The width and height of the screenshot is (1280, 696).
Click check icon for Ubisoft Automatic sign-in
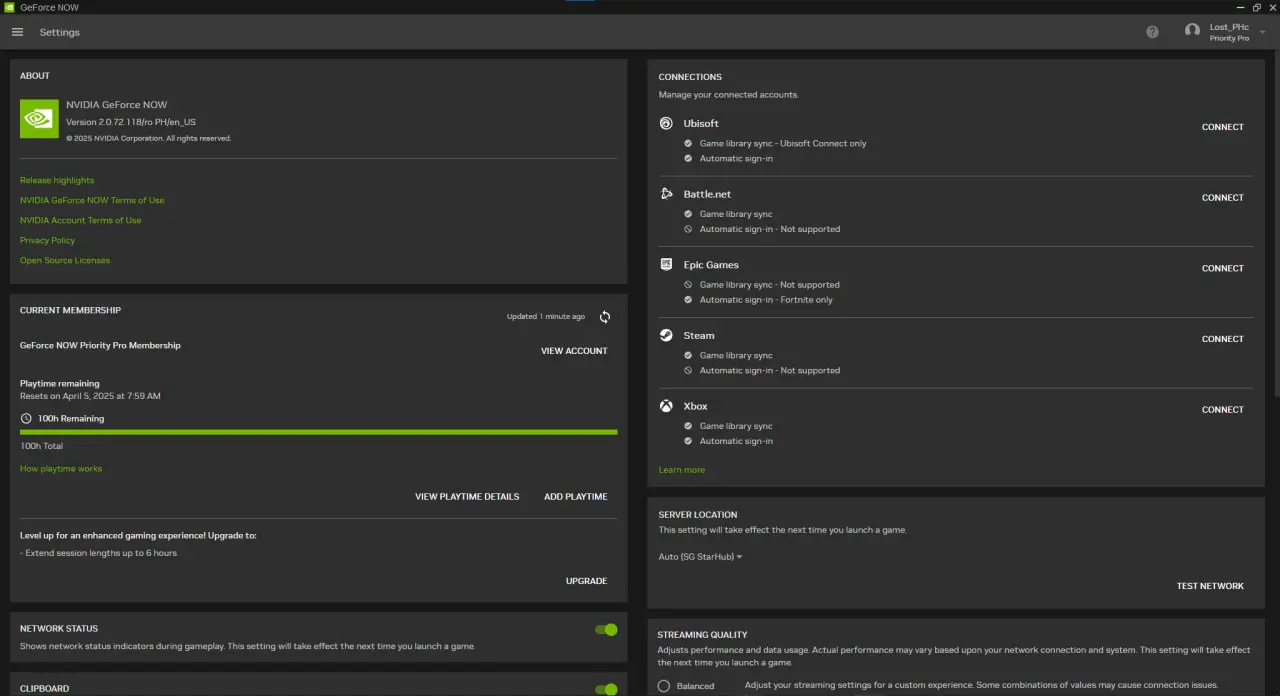[688, 158]
